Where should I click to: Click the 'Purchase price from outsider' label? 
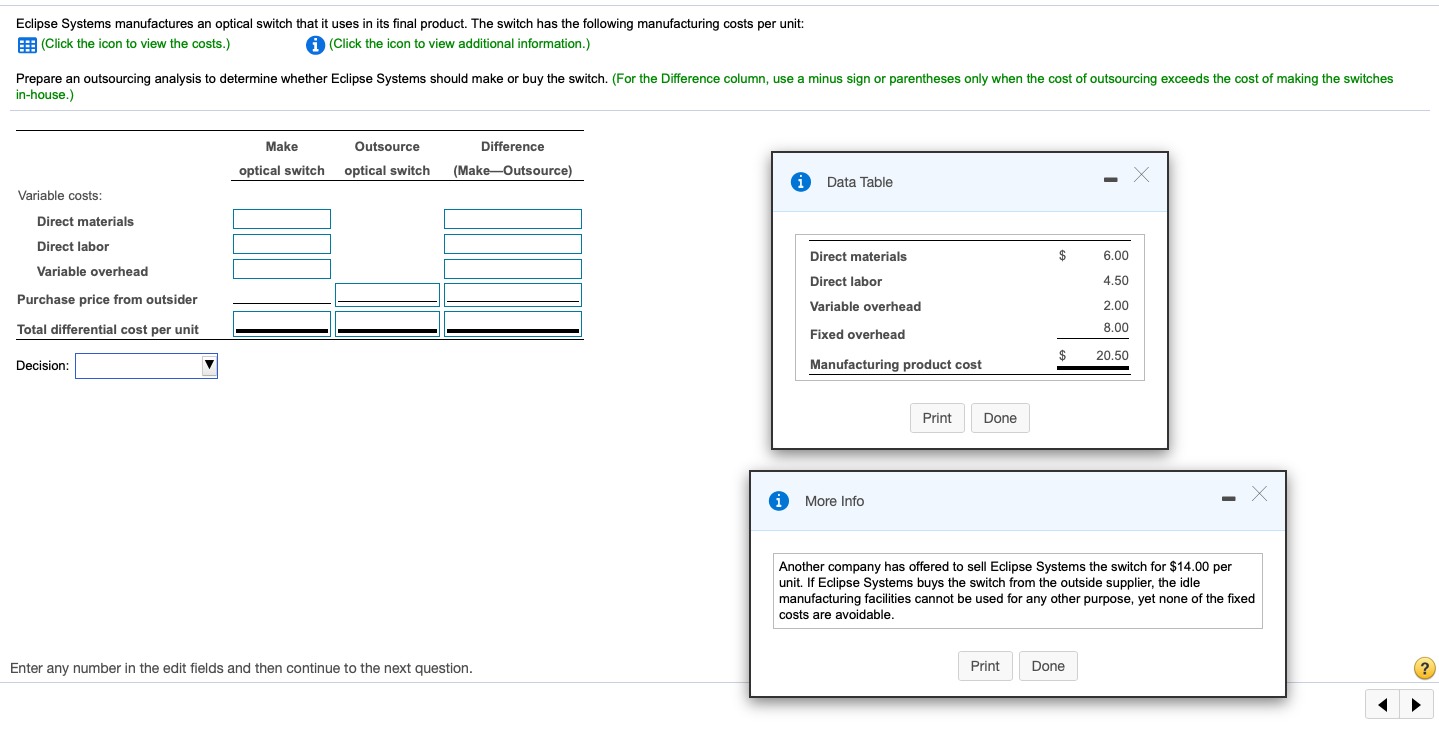(107, 299)
